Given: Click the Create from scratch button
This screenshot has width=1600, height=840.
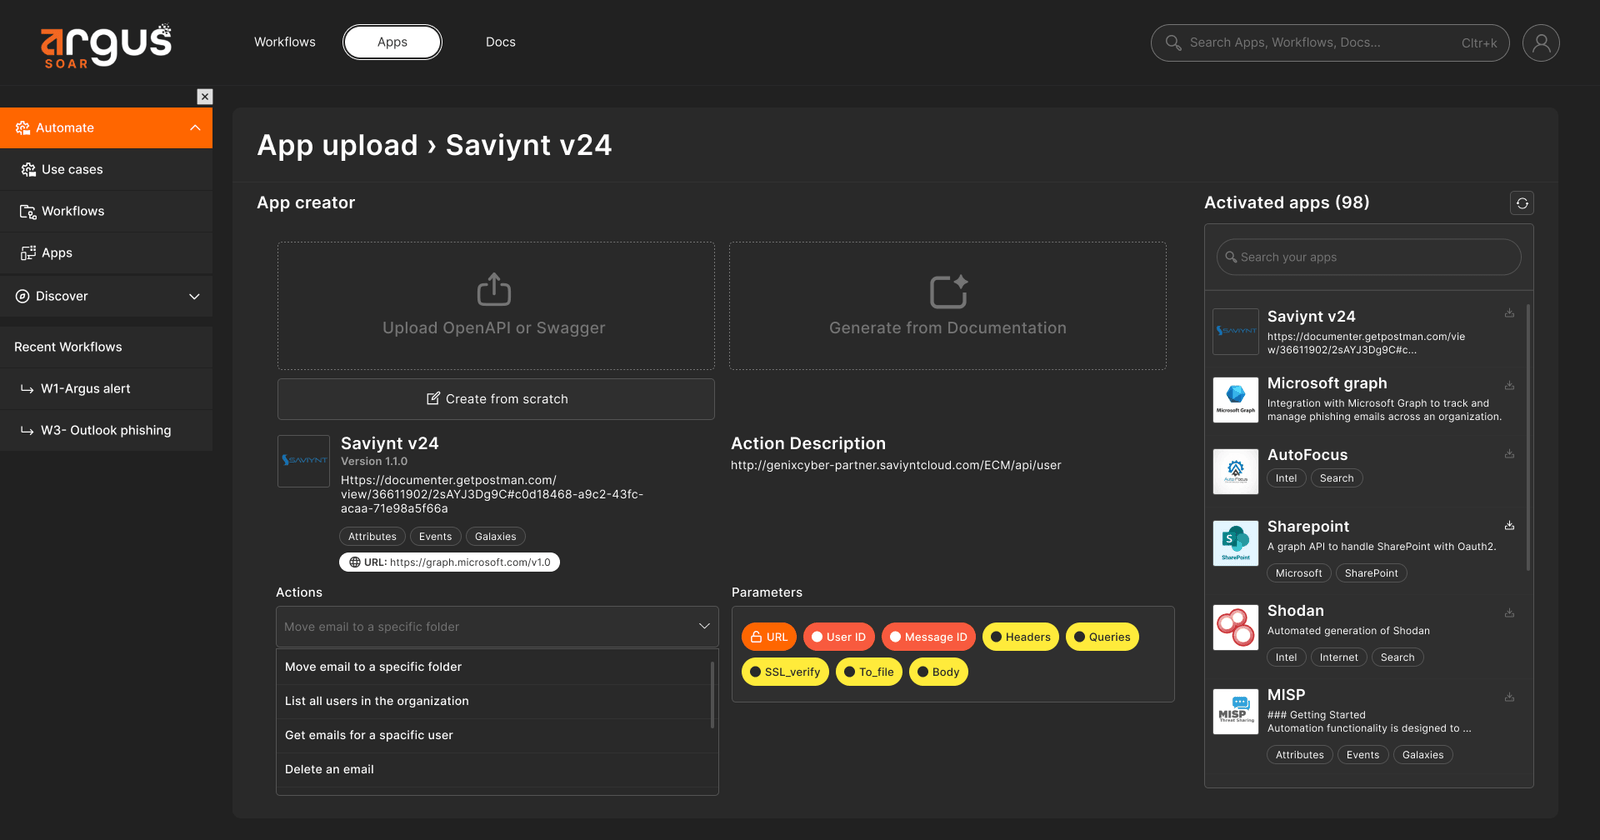Looking at the screenshot, I should [x=496, y=399].
